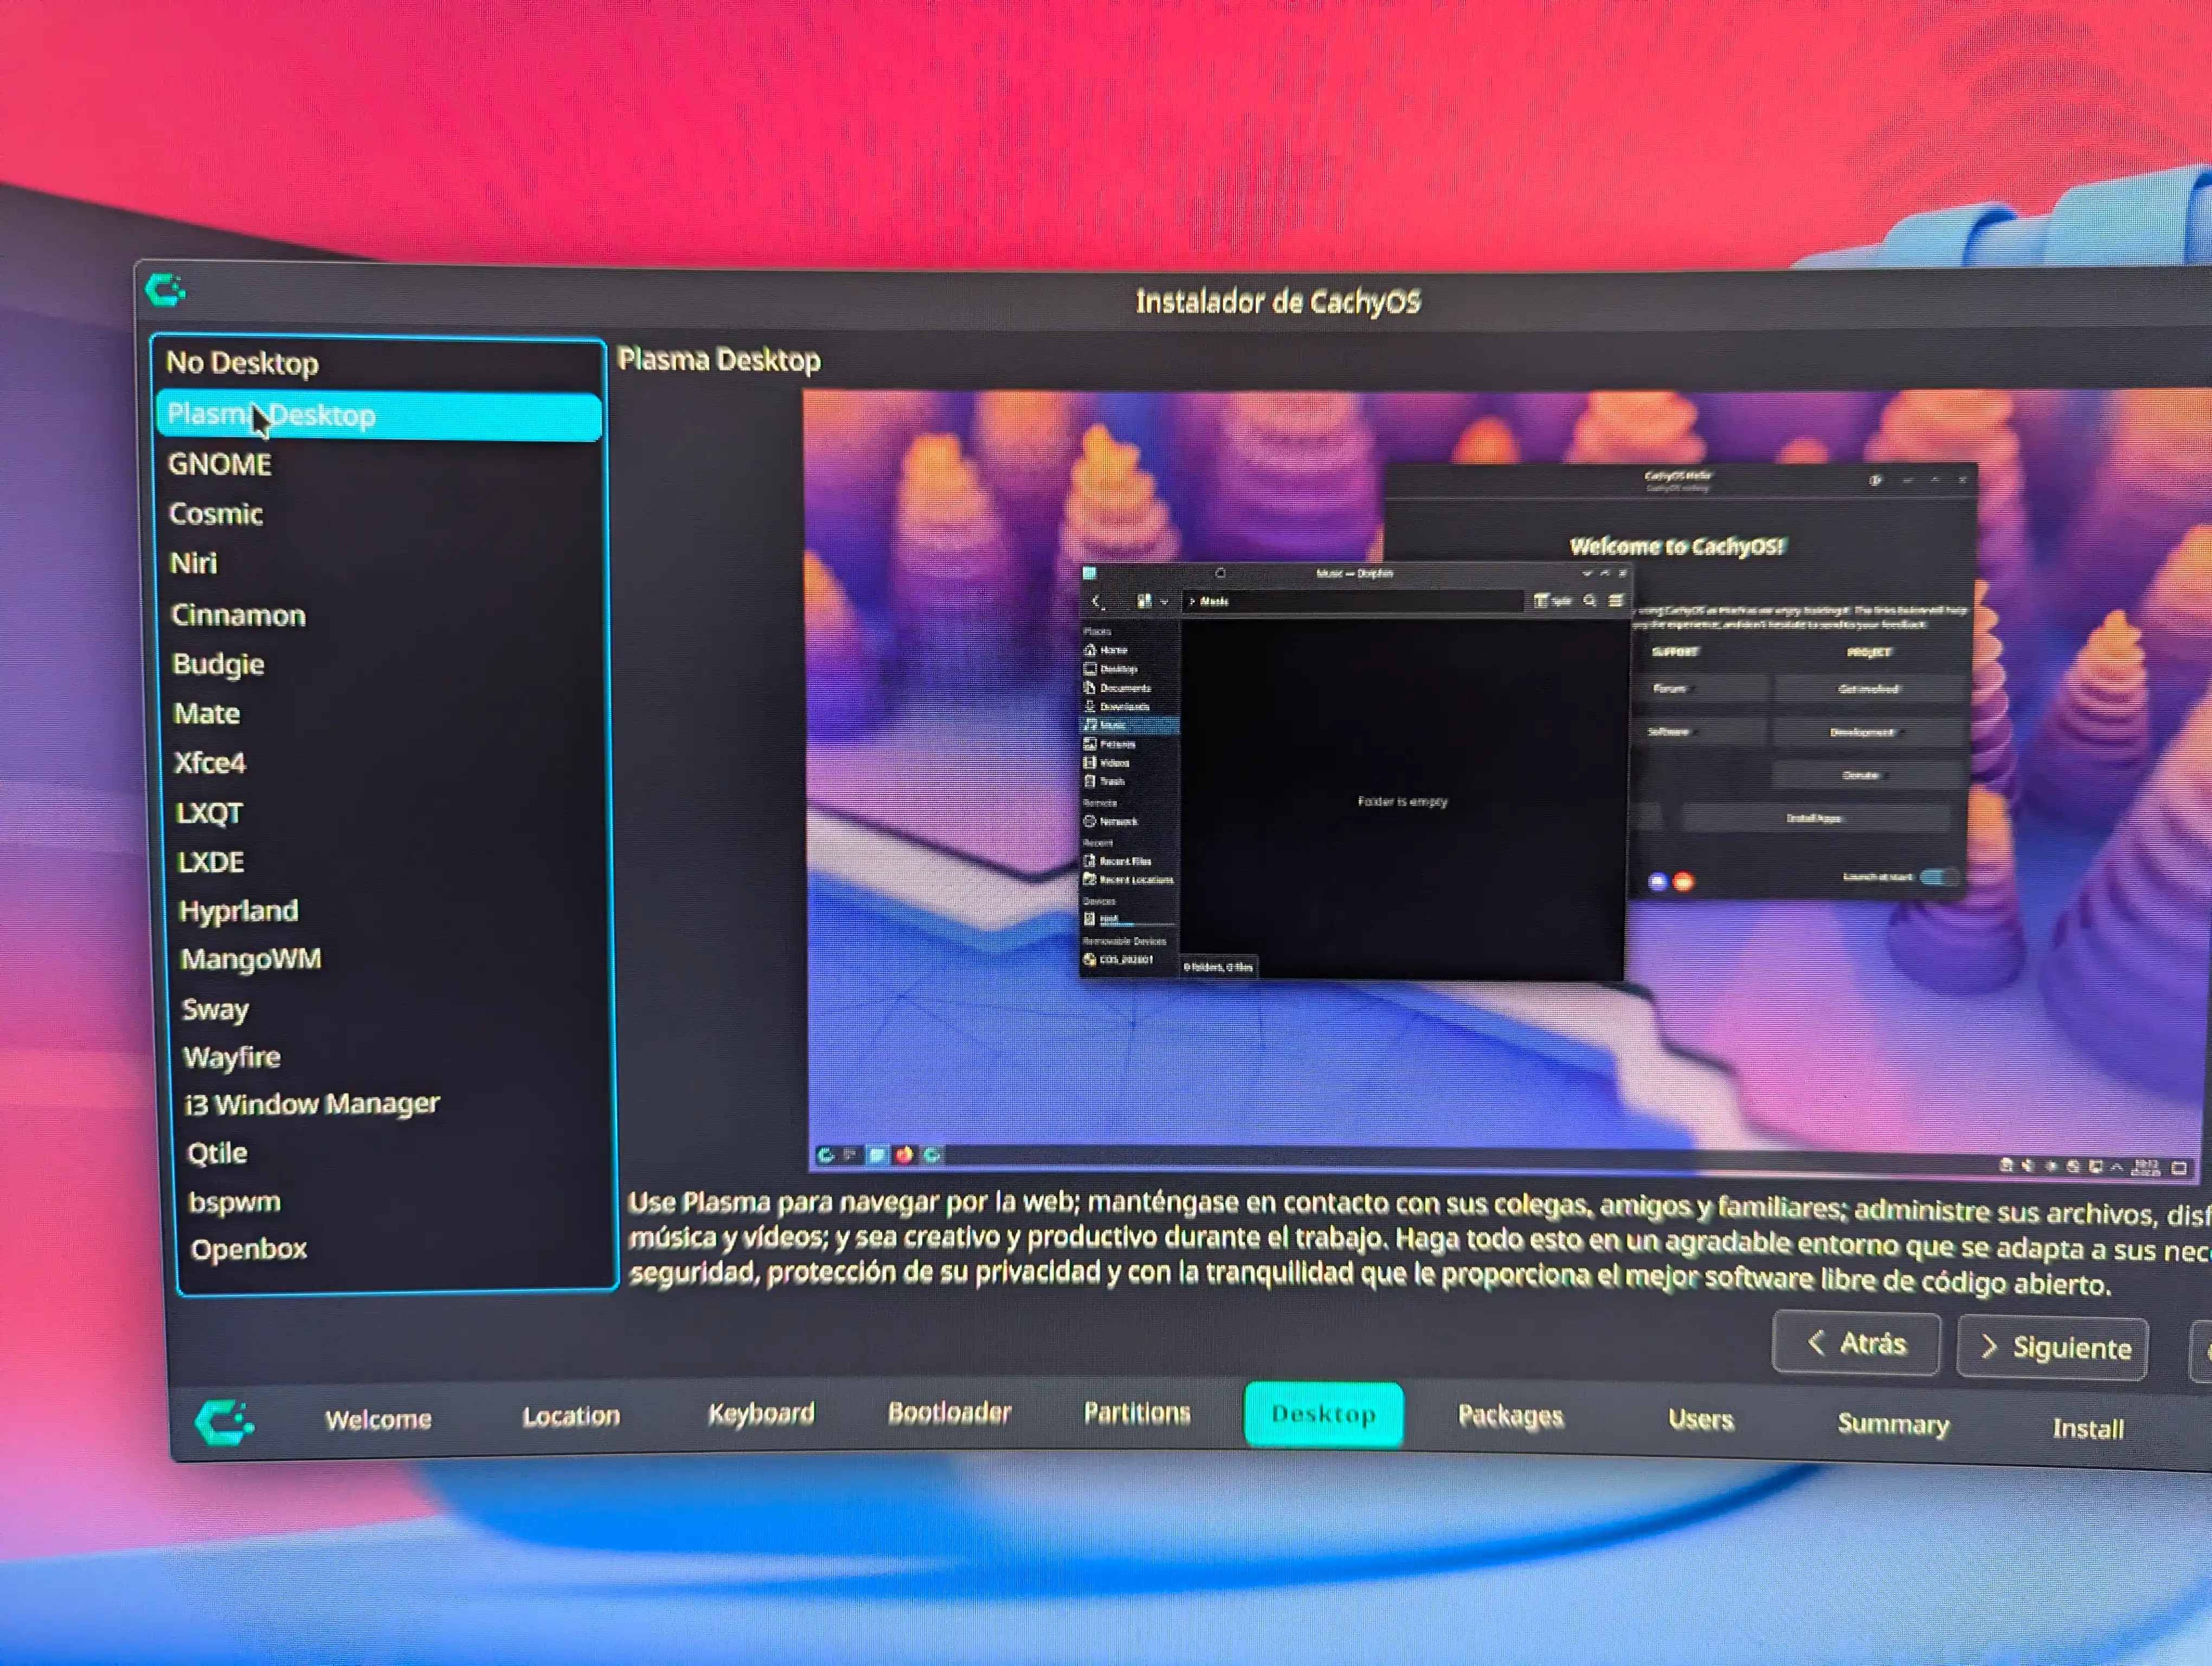Switch to the Partitions step
This screenshot has height=1666, width=2212.
[x=1137, y=1412]
